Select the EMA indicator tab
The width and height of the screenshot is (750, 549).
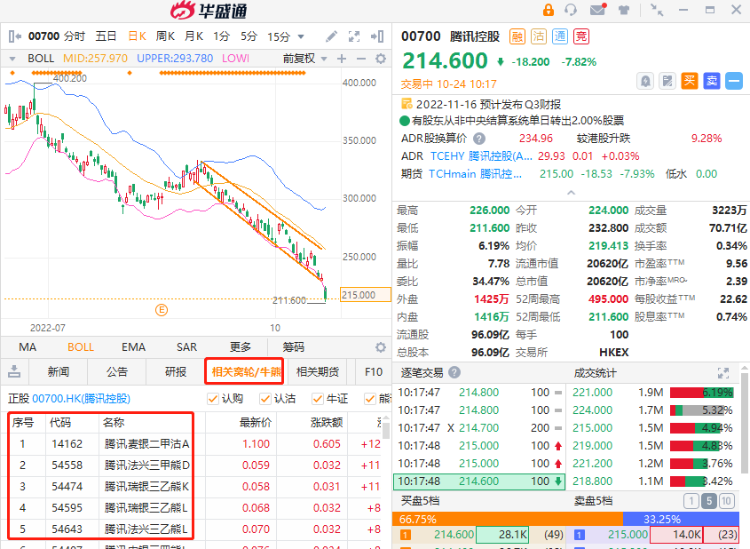click(133, 347)
